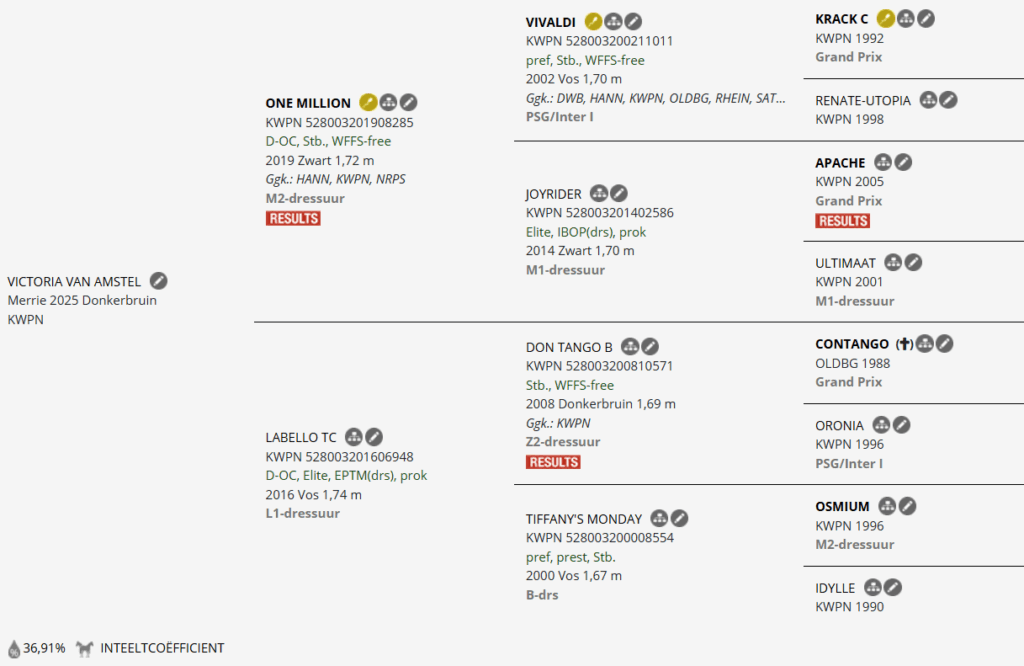Screen dimensions: 1024x666
Task: Open pedigree tree icon for DON TANGO B
Action: [630, 347]
